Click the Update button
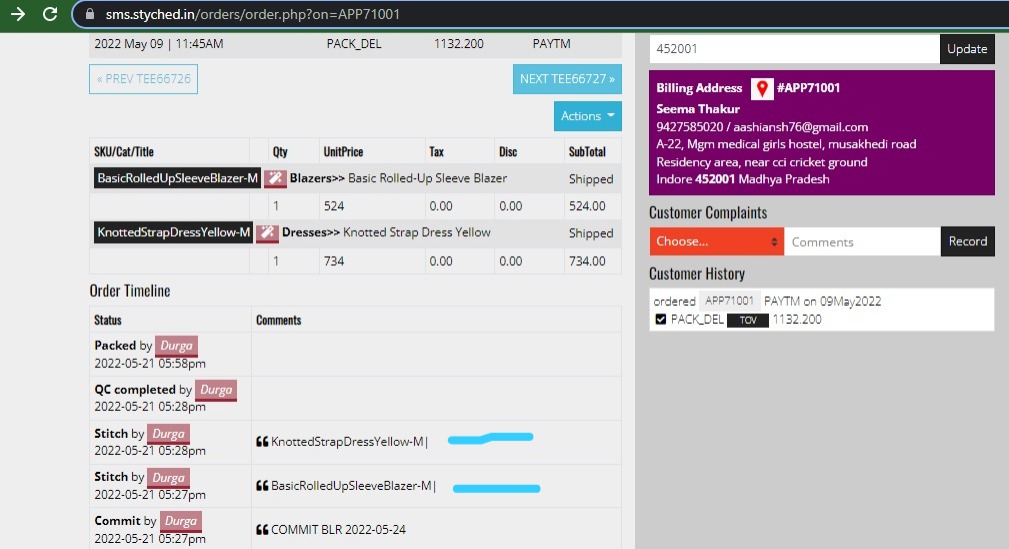The image size is (1009, 549). (x=967, y=49)
